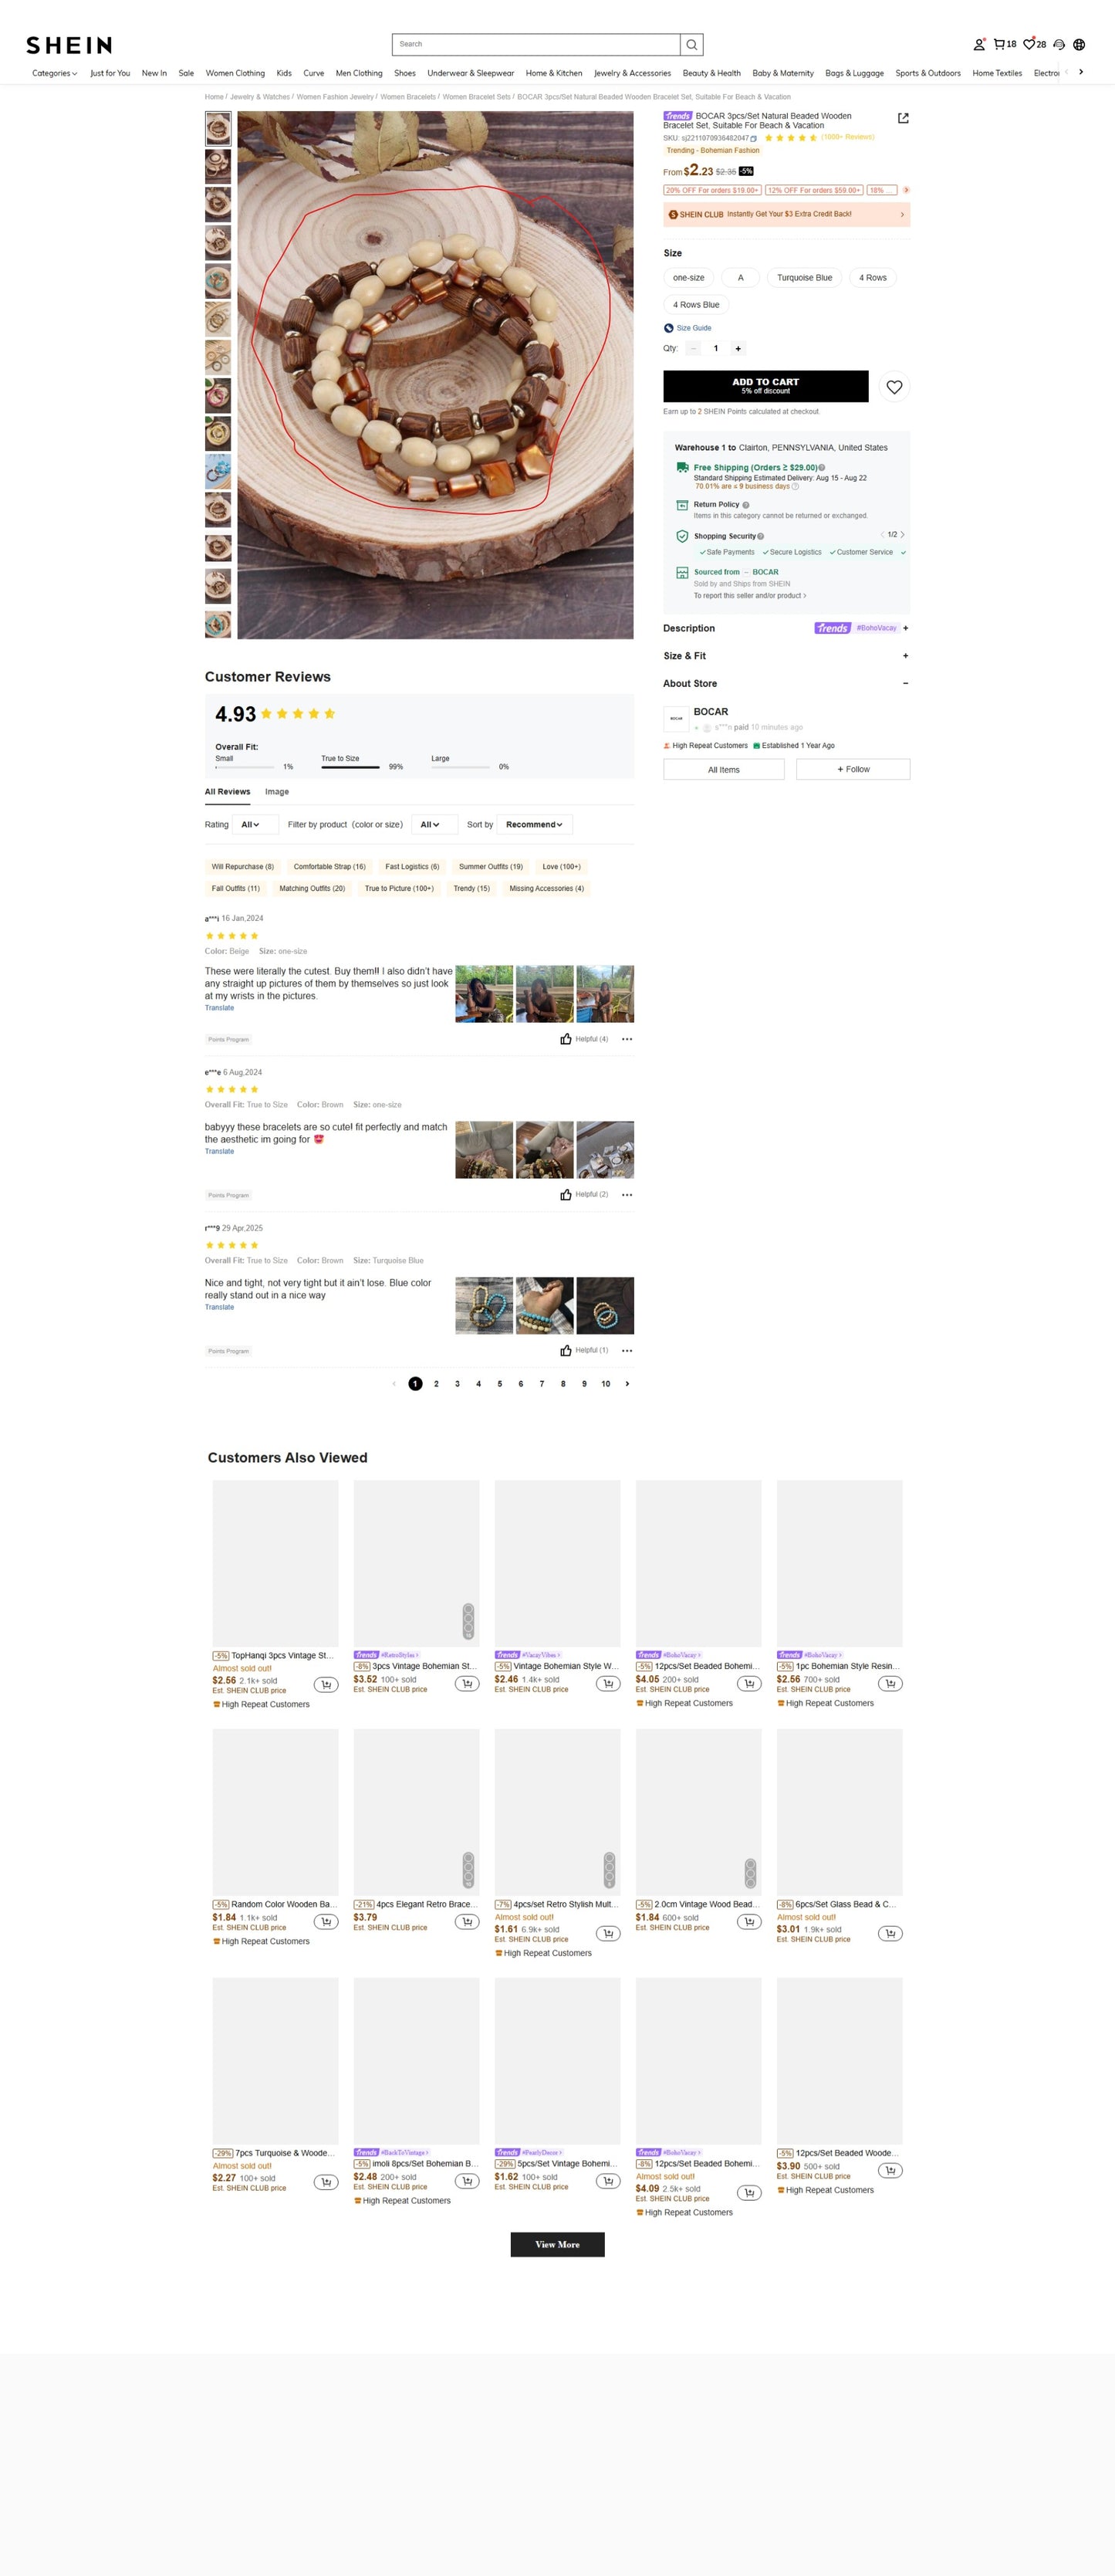
Task: Select the 4 Rows Blue option
Action: coord(696,305)
